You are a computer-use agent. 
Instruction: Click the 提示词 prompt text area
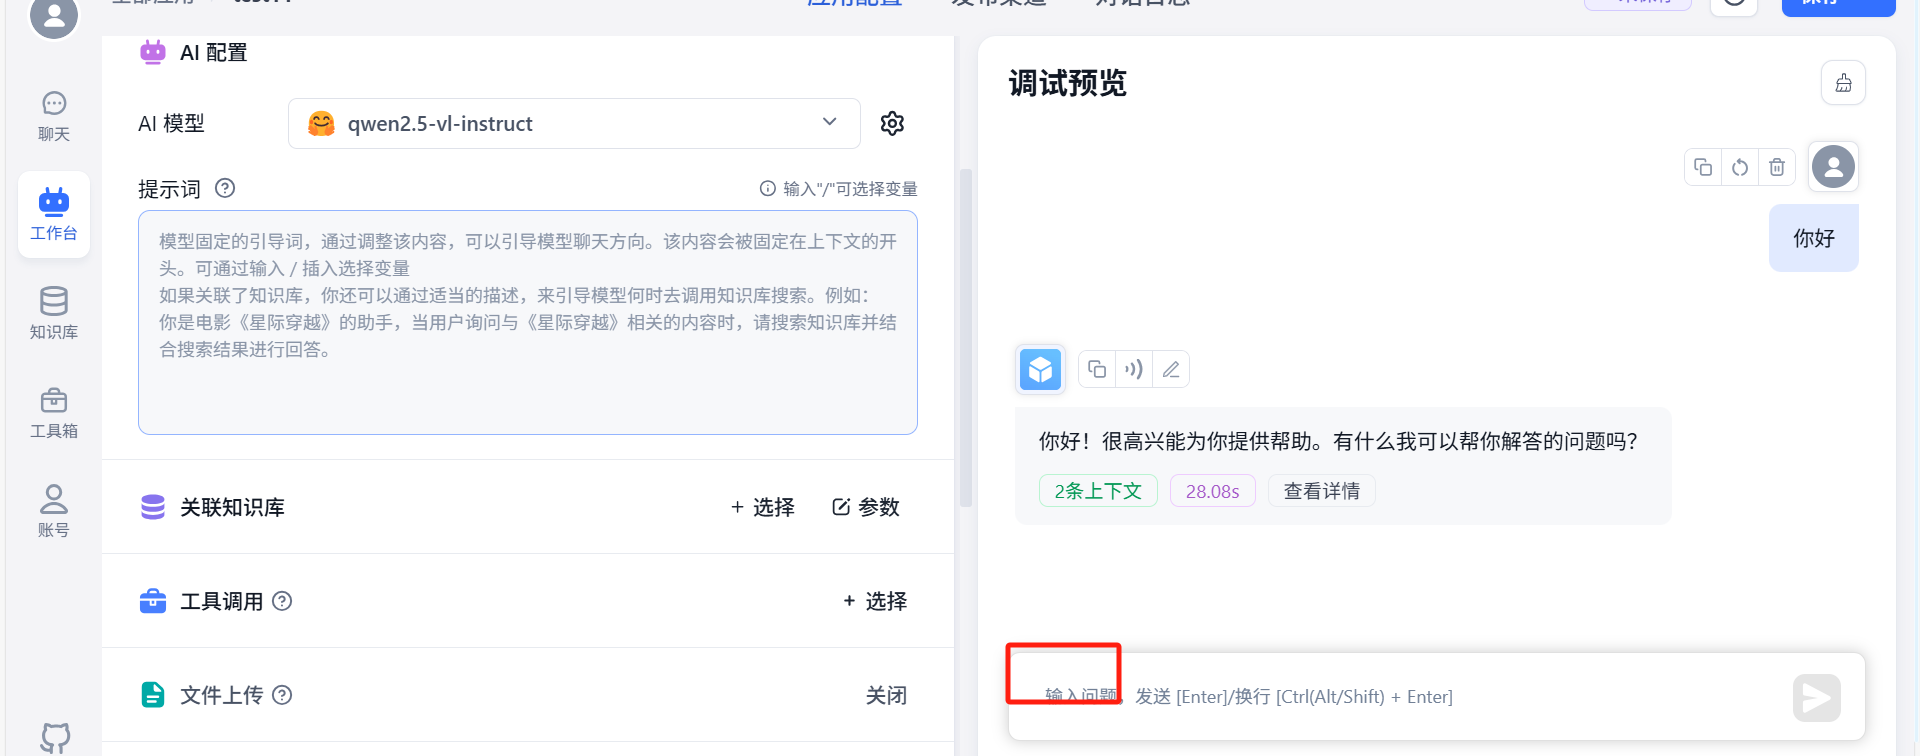[527, 322]
